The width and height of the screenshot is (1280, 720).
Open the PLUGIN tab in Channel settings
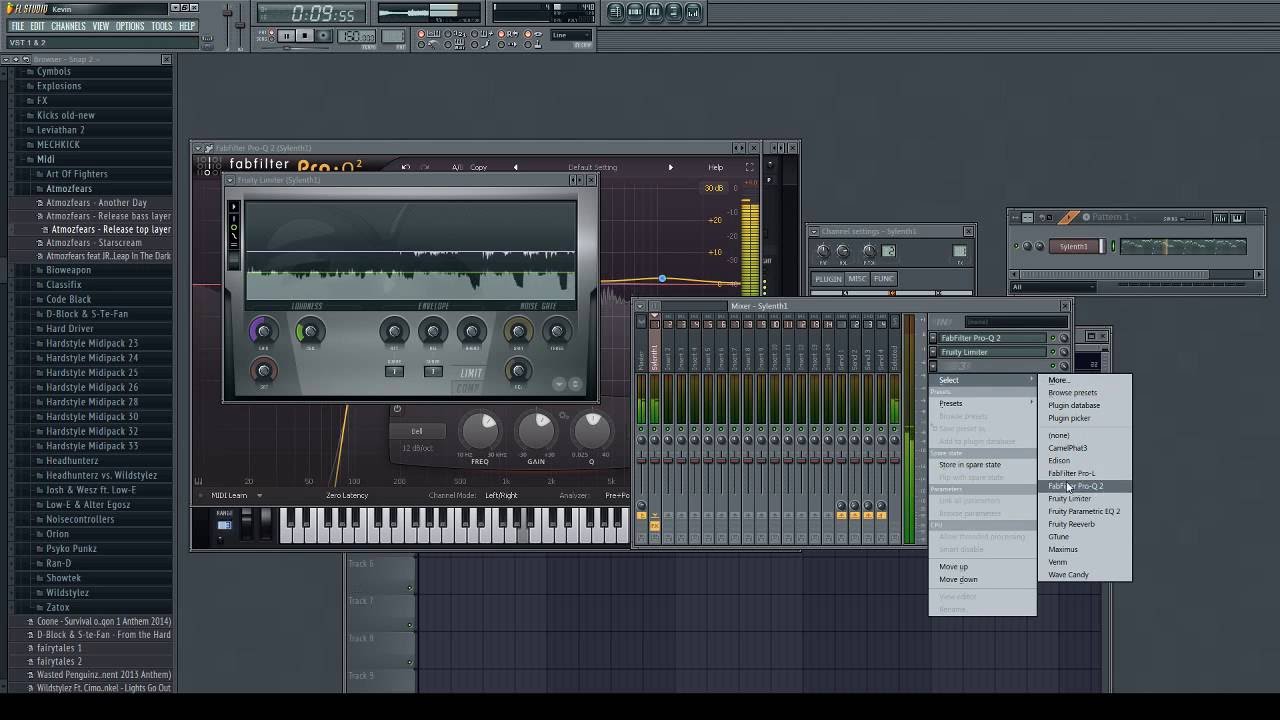click(828, 279)
